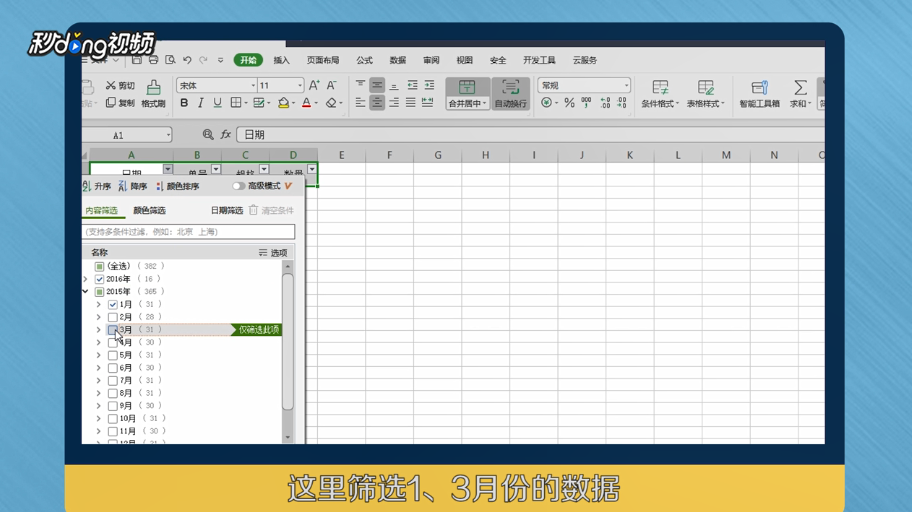Check the 2月 checkbox
The width and height of the screenshot is (912, 512).
pyautogui.click(x=113, y=317)
